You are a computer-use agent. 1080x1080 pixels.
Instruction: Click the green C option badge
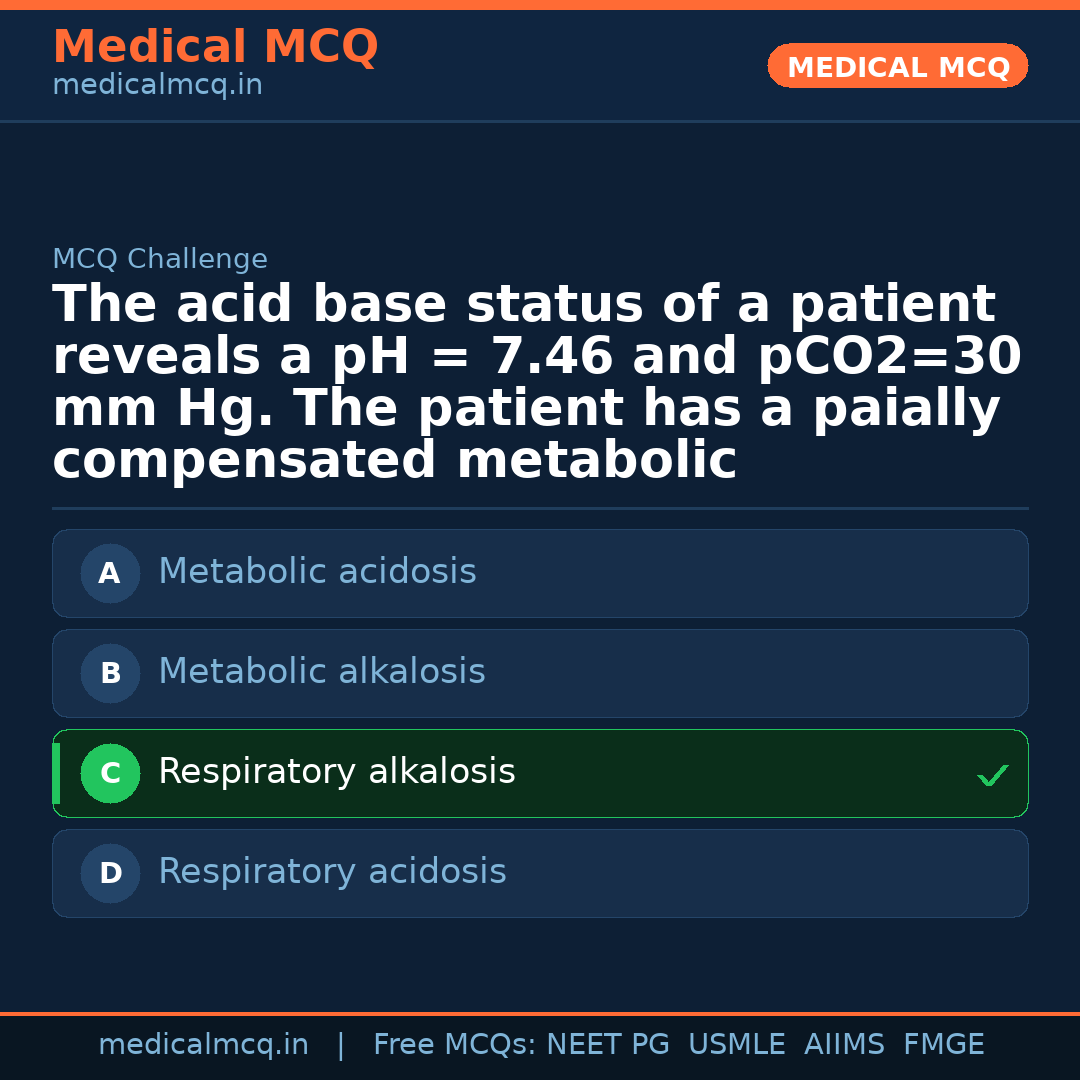pyautogui.click(x=110, y=774)
